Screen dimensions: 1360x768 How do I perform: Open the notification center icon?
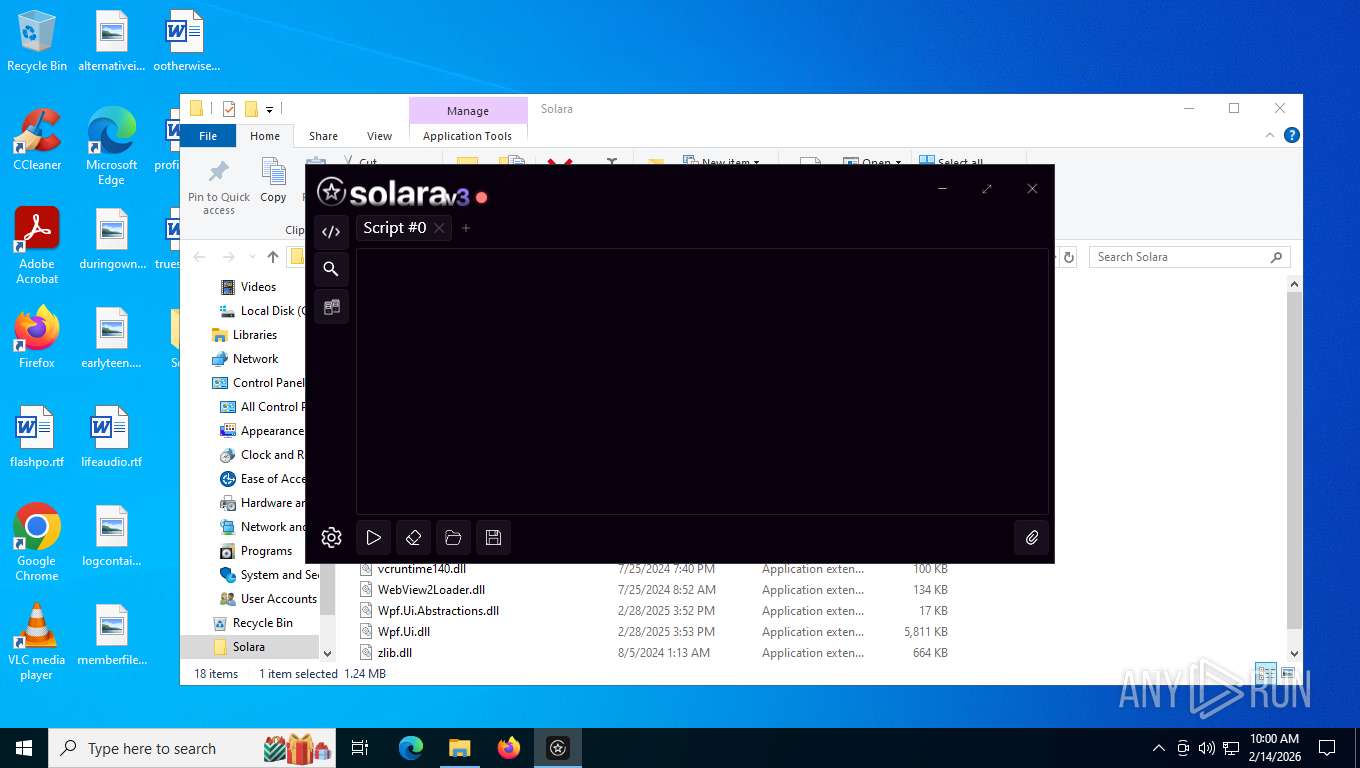(1327, 748)
